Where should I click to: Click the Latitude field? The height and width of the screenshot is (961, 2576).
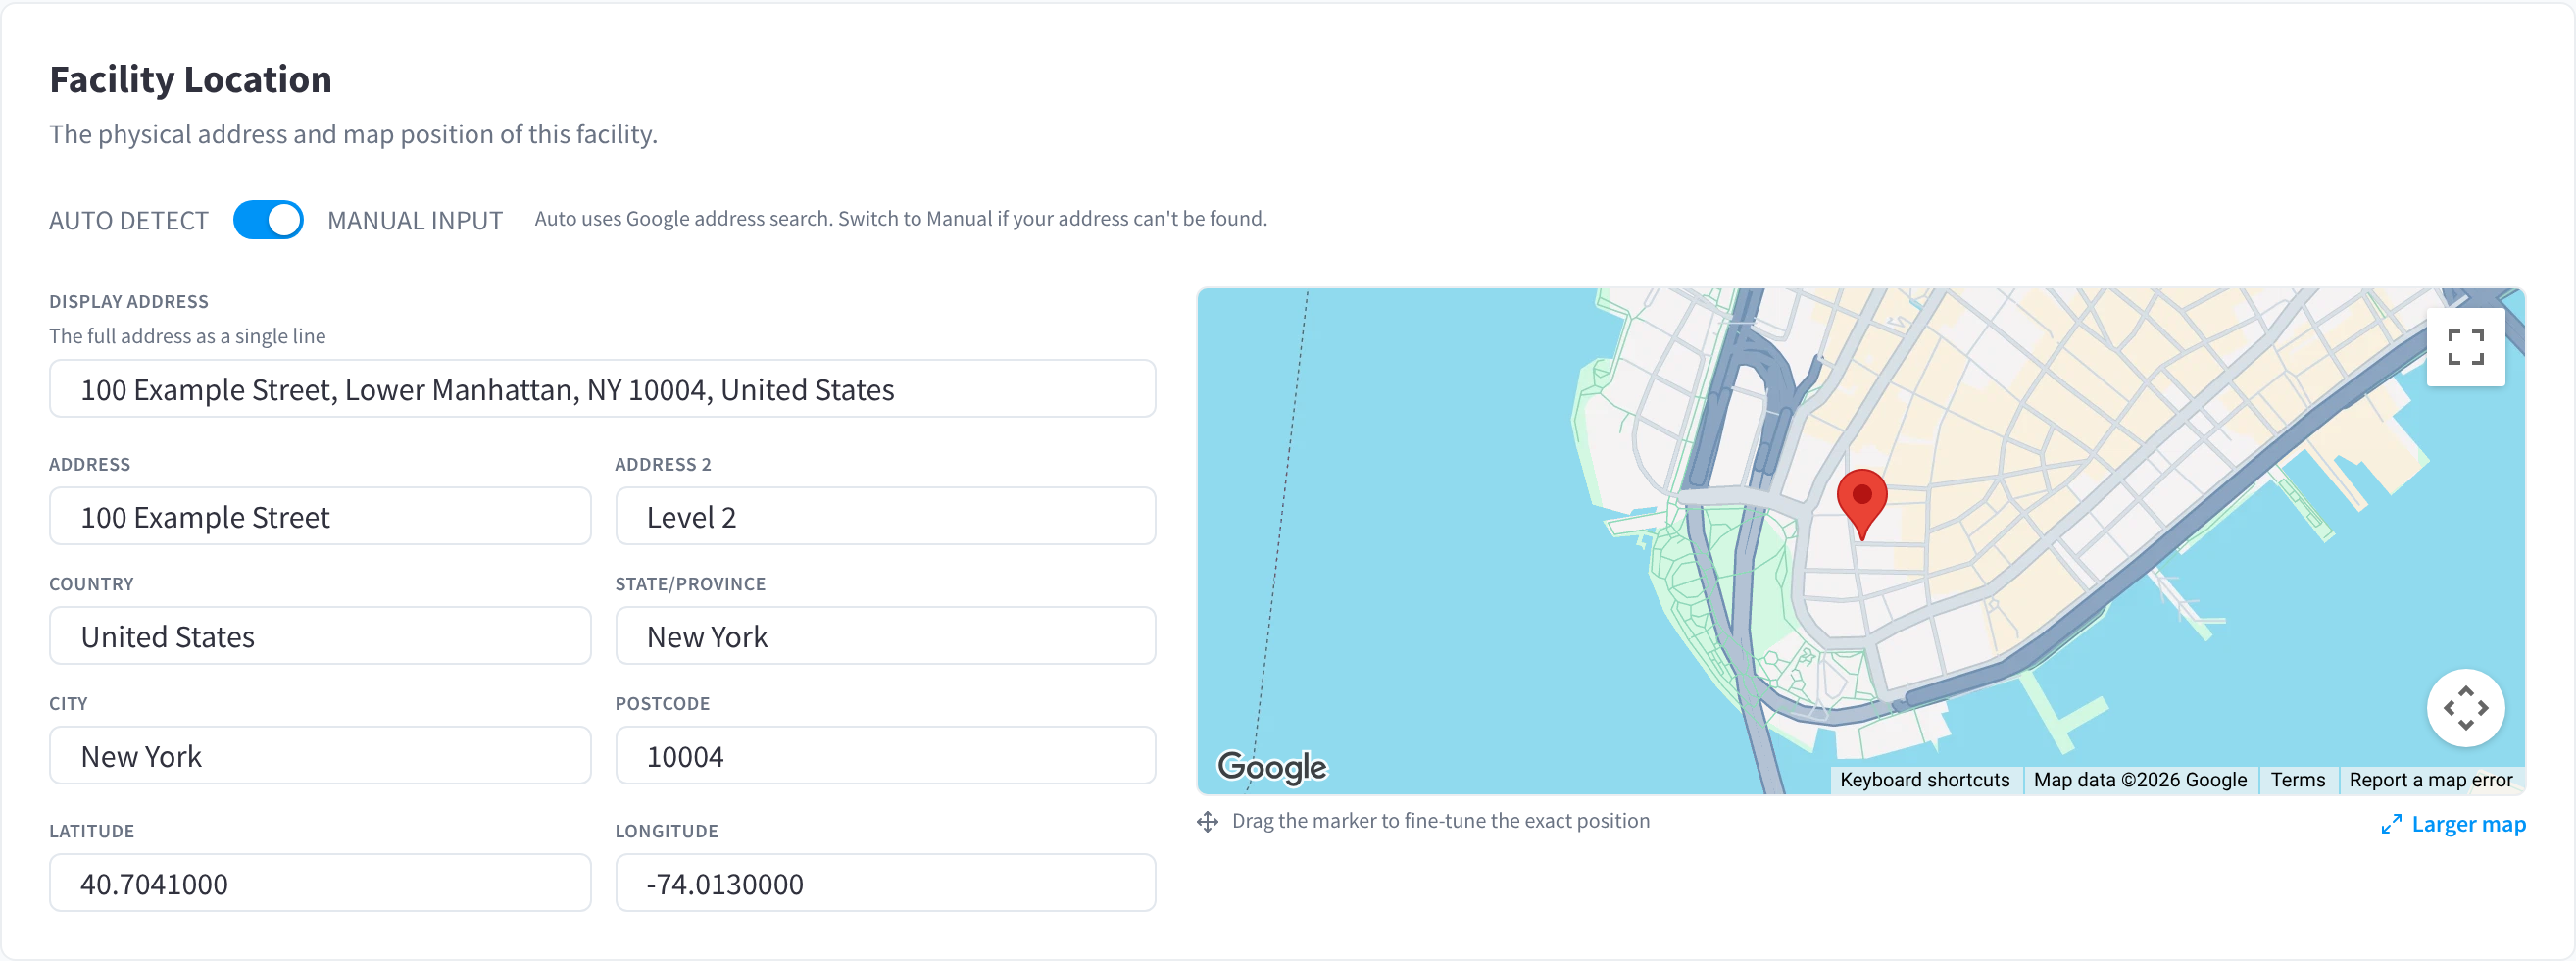[320, 883]
